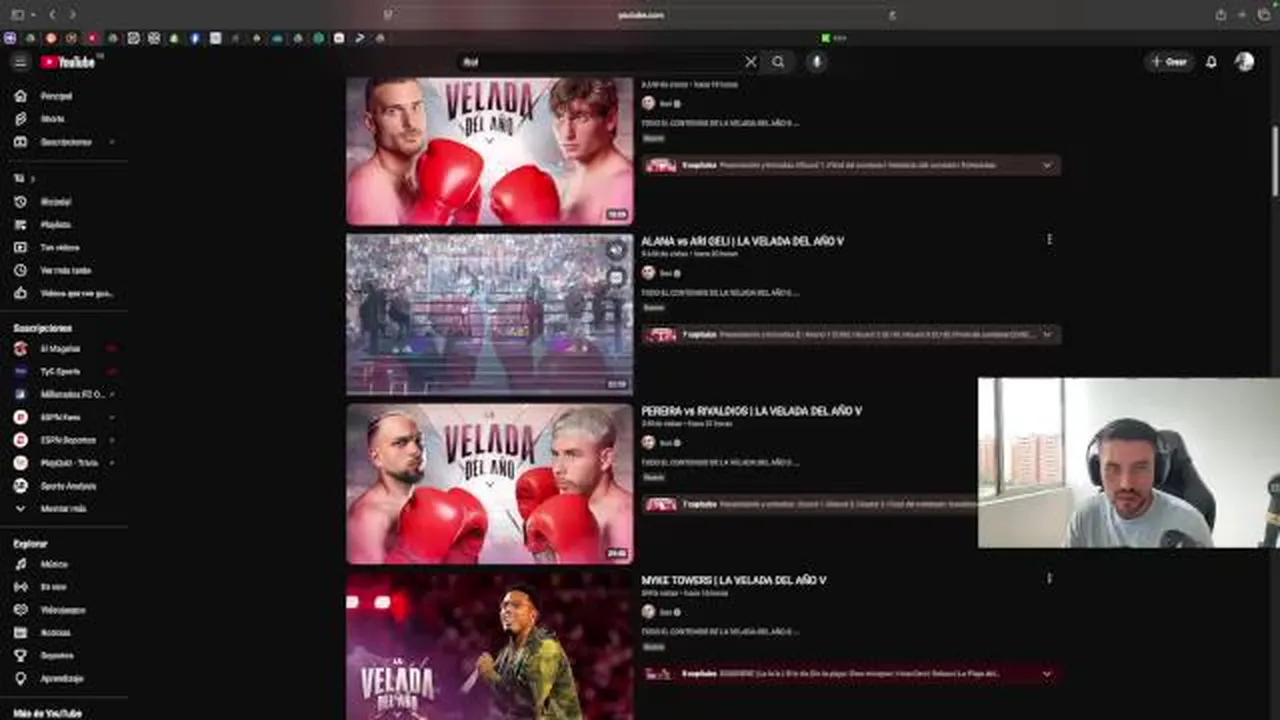Clear the search box with X
This screenshot has width=1280, height=720.
751,62
